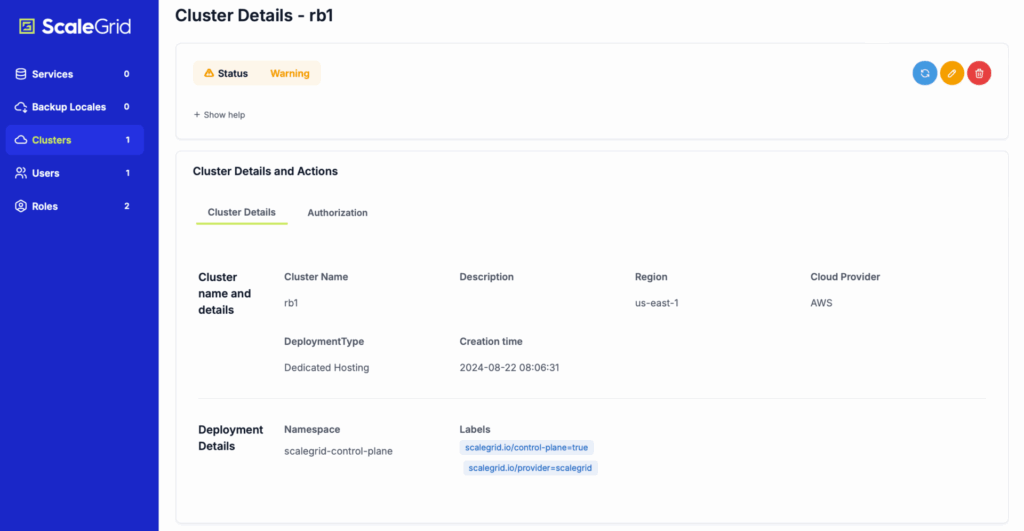Click the scalegrid.io/control-plane=true label
Screen dimensions: 1024x531
click(x=527, y=448)
